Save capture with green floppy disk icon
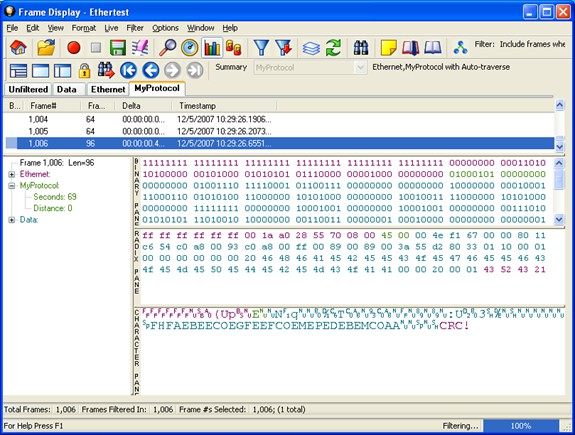The width and height of the screenshot is (575, 435). (118, 48)
